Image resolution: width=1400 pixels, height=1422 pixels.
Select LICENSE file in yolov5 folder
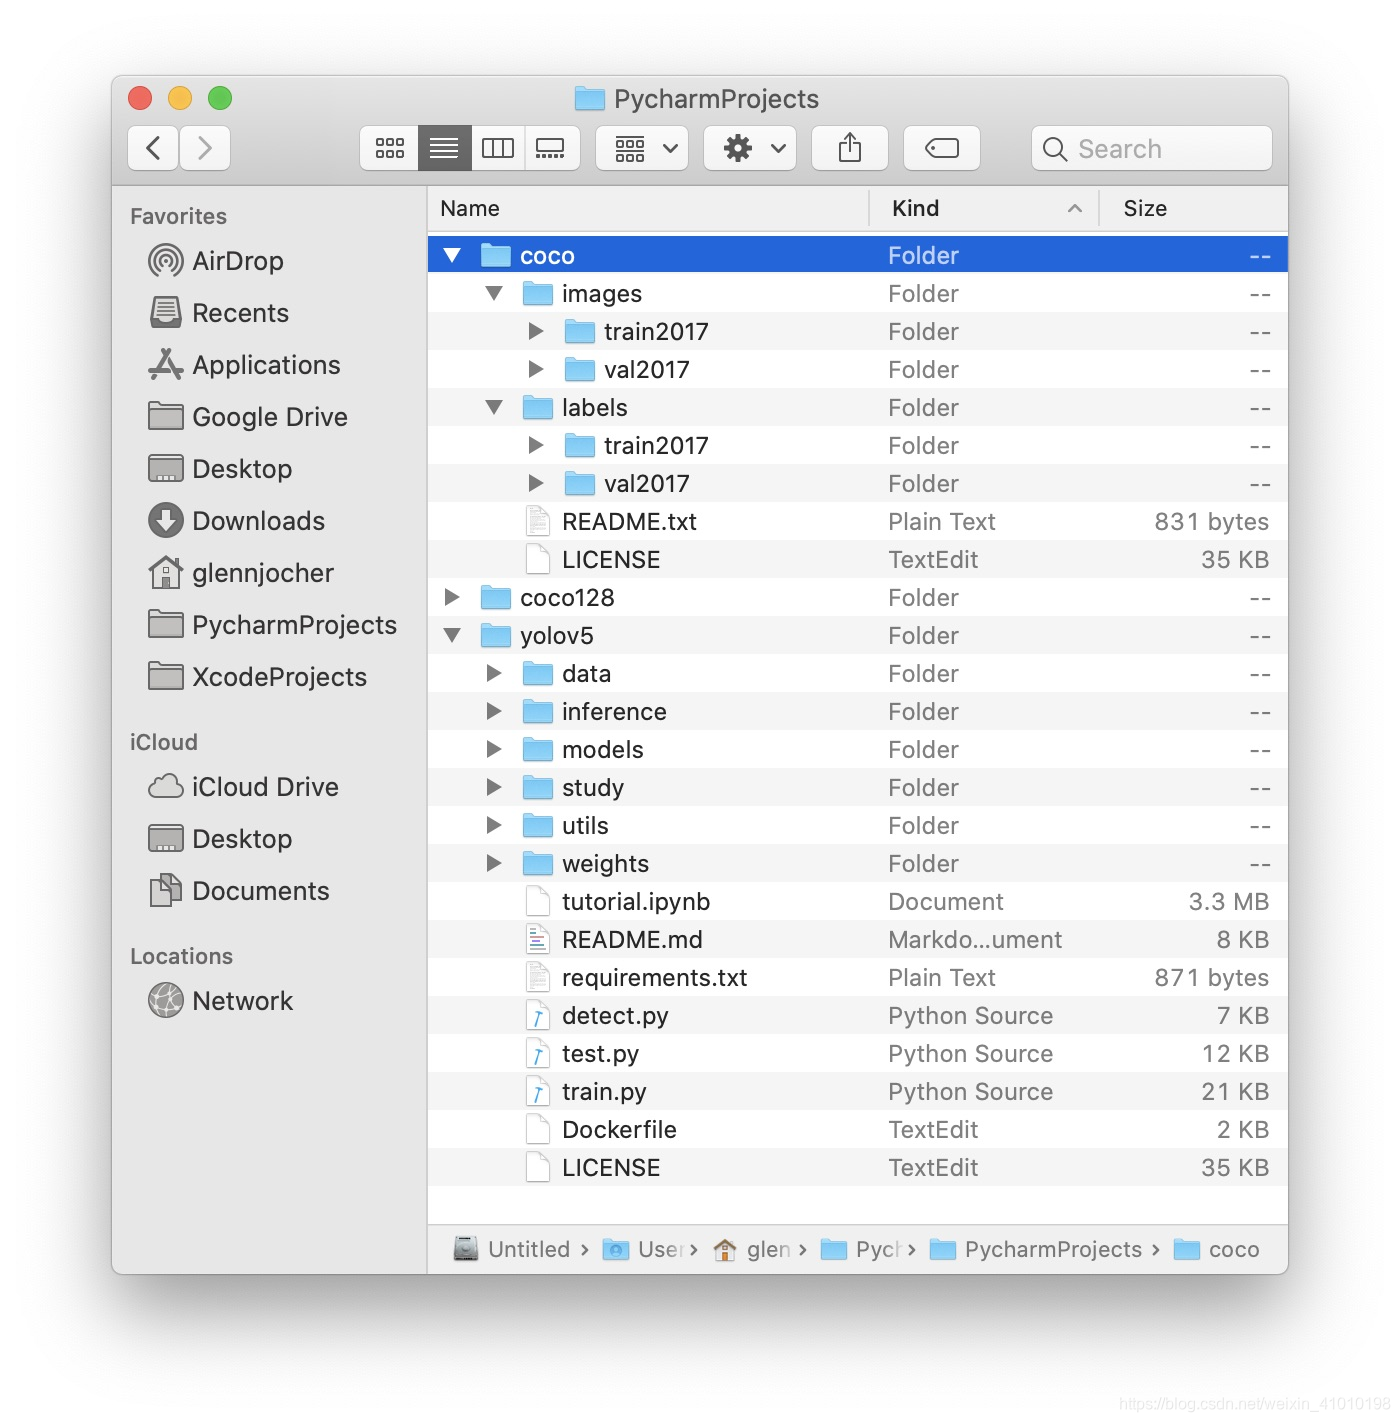pos(858,1168)
